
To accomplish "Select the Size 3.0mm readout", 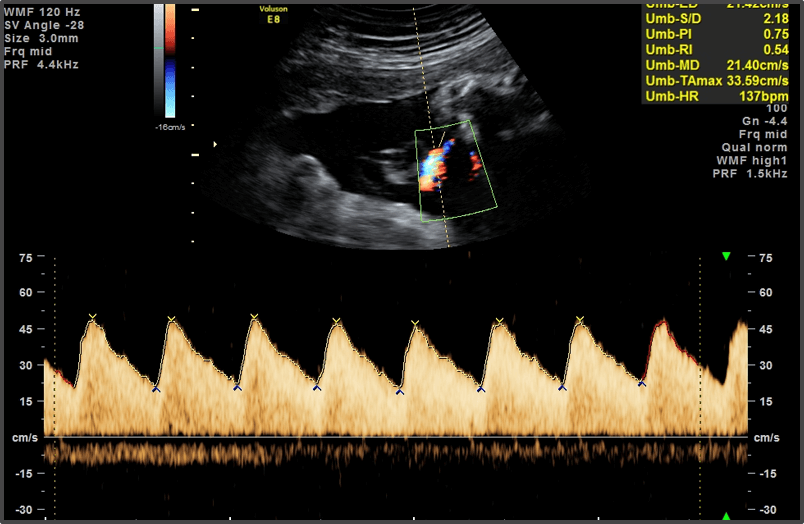I will click(41, 38).
